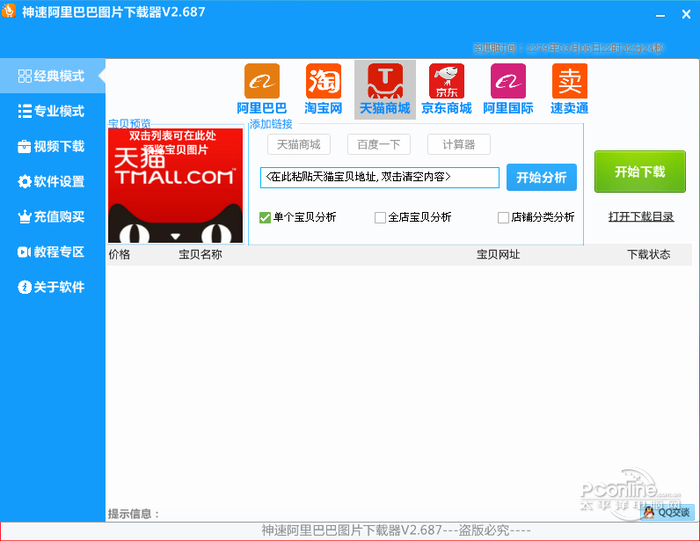
Task: Click the 天猫商城 shortcut button
Action: tap(299, 145)
